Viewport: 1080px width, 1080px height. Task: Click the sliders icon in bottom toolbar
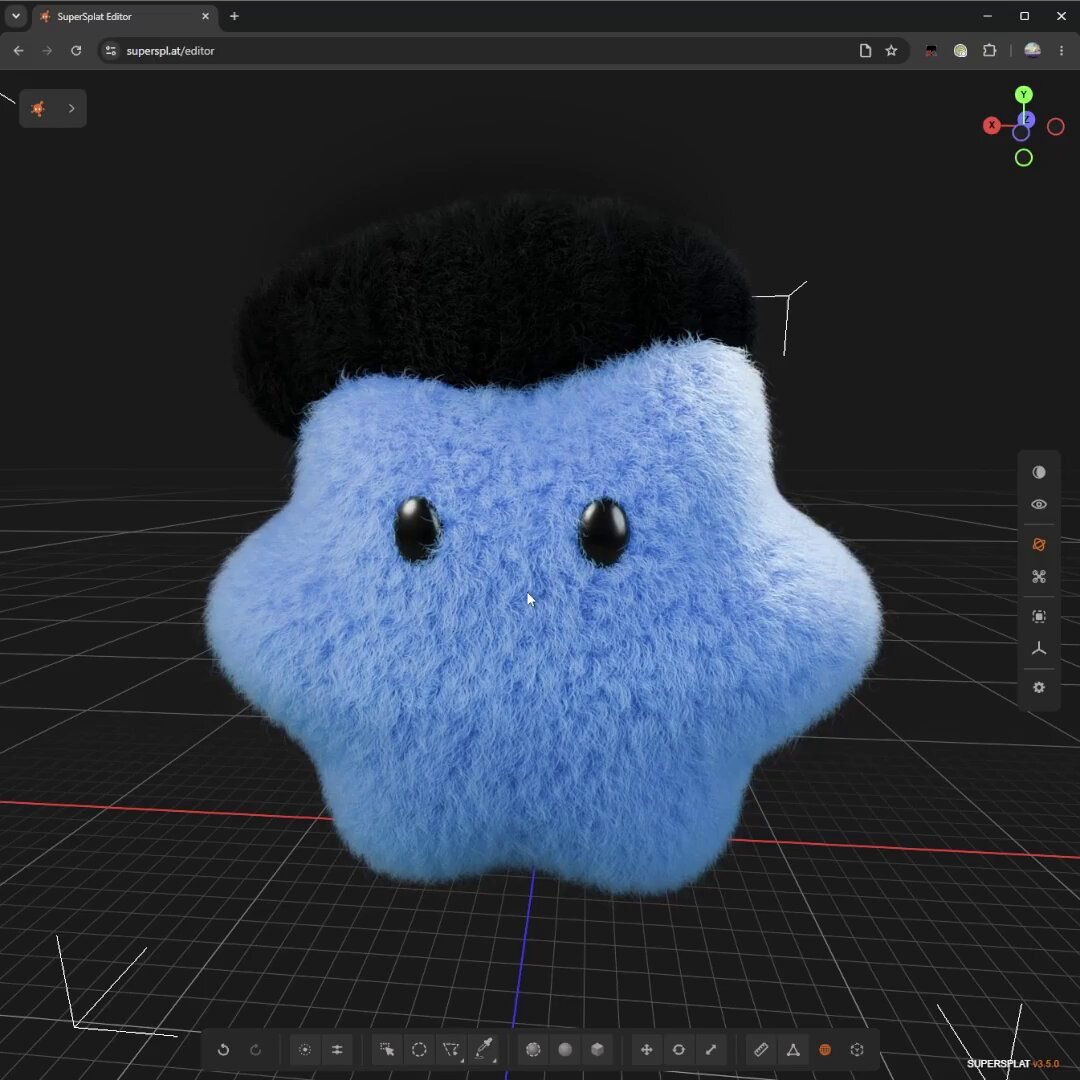337,1049
